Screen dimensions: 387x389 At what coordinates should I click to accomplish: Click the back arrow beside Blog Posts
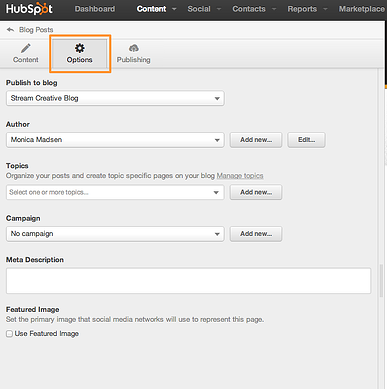coord(10,30)
